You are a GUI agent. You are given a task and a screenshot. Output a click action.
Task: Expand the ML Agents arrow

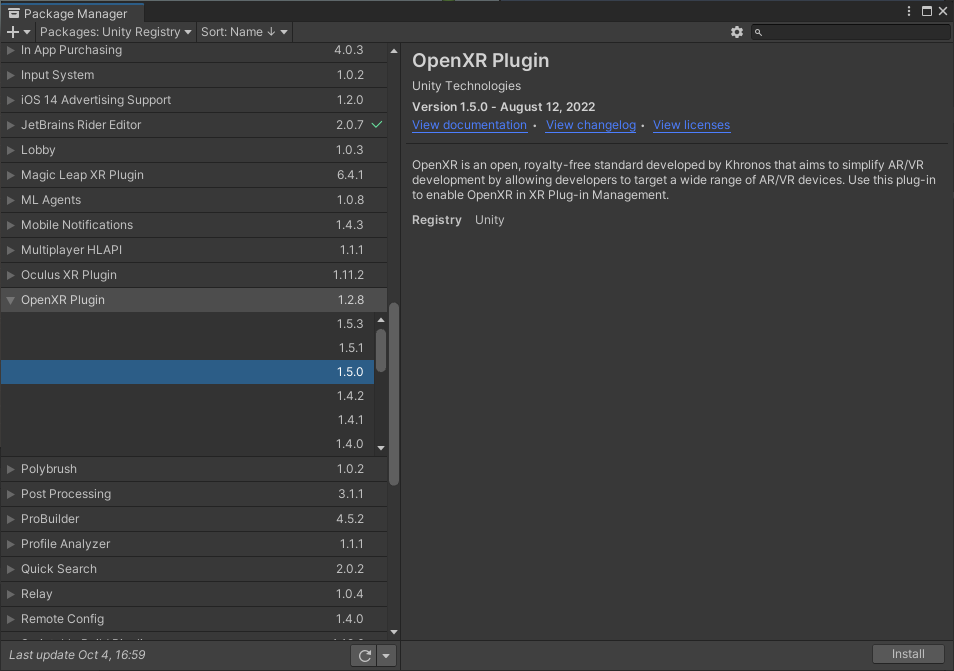pos(10,200)
